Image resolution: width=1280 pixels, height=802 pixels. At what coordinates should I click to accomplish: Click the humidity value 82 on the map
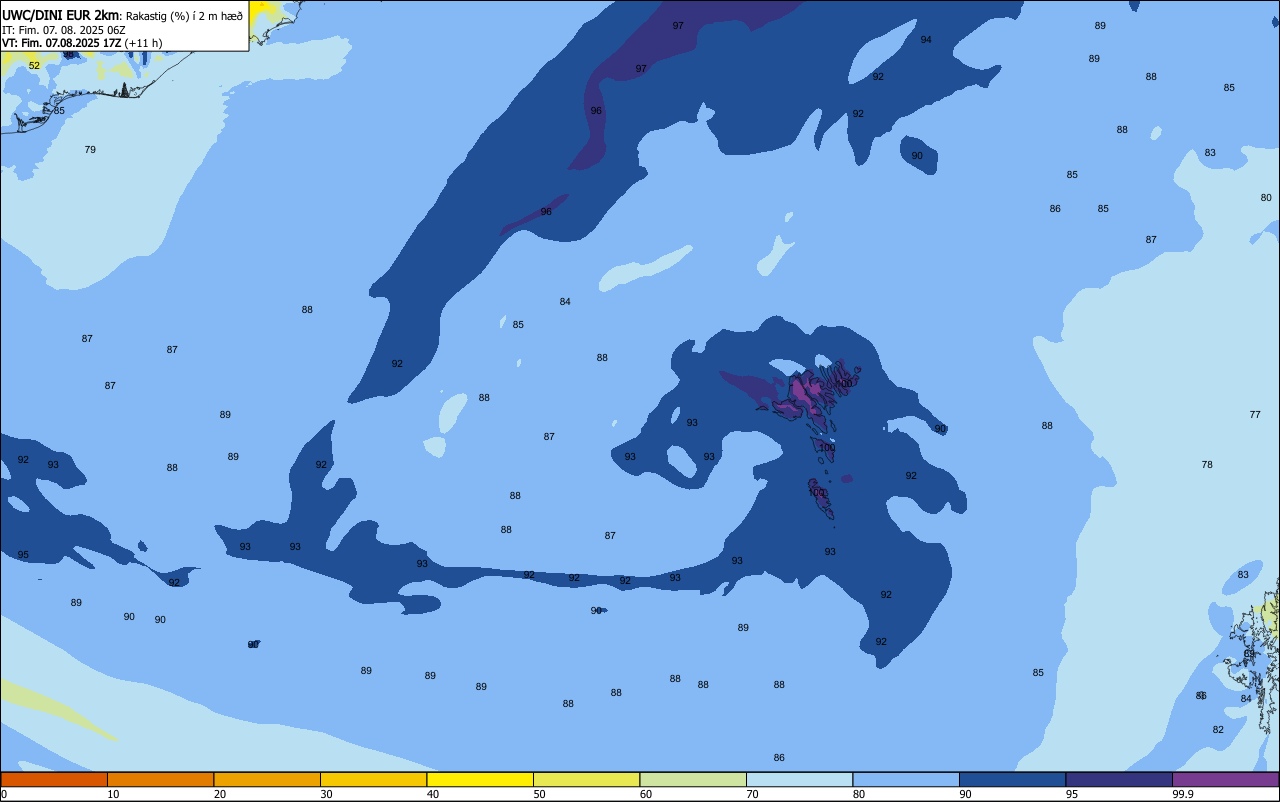click(x=1218, y=730)
